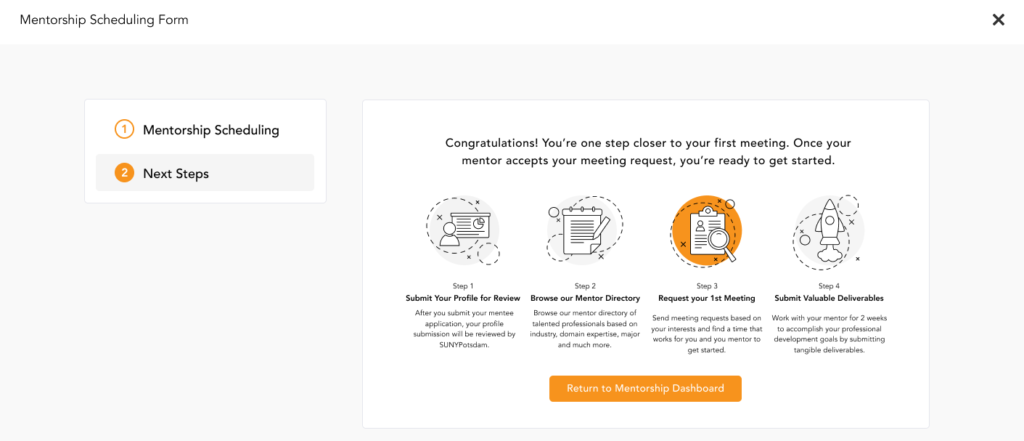1024x441 pixels.
Task: Select the Next Steps sidebar item
Action: [205, 173]
